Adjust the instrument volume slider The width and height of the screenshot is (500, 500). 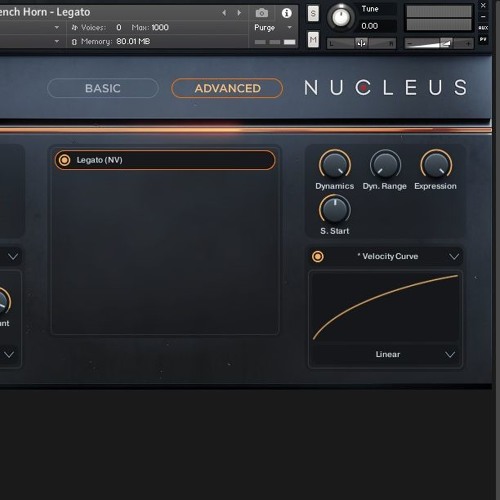click(439, 43)
